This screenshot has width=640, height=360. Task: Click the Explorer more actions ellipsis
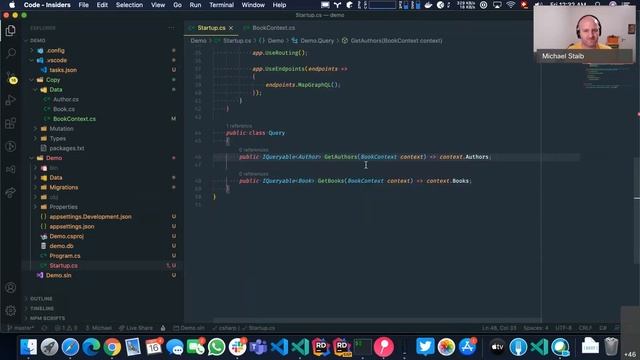(171, 28)
